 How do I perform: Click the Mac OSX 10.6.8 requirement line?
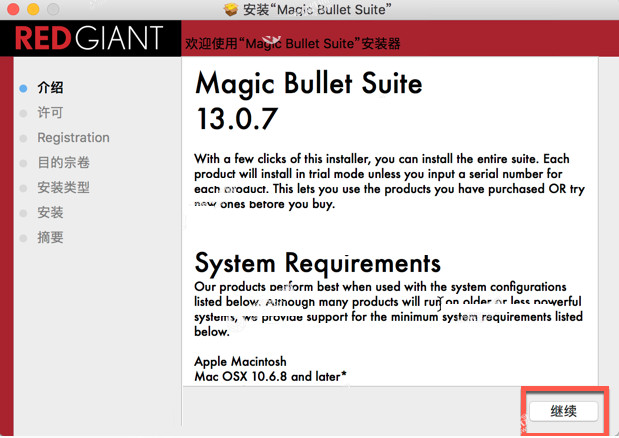(270, 376)
